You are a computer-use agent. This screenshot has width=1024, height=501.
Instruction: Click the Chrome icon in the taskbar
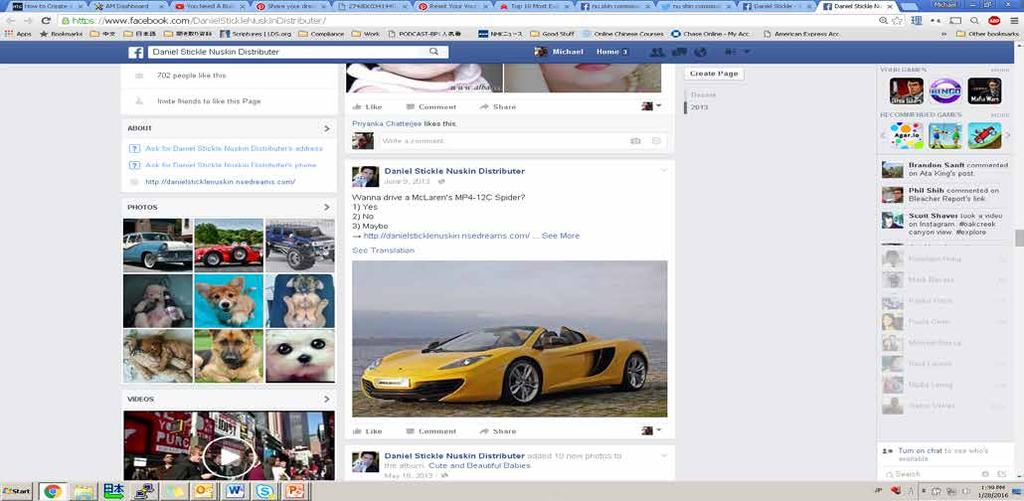[53, 491]
